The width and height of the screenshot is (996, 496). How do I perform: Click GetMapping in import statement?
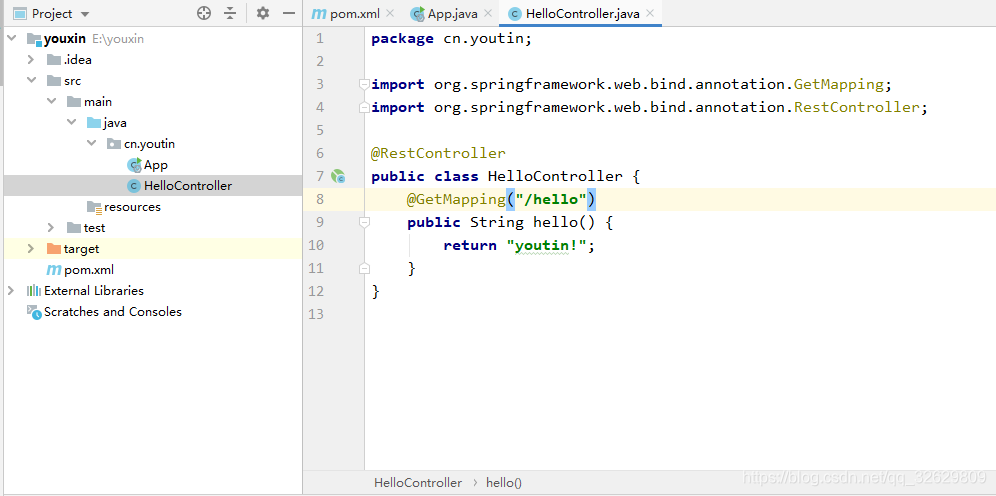click(x=838, y=84)
